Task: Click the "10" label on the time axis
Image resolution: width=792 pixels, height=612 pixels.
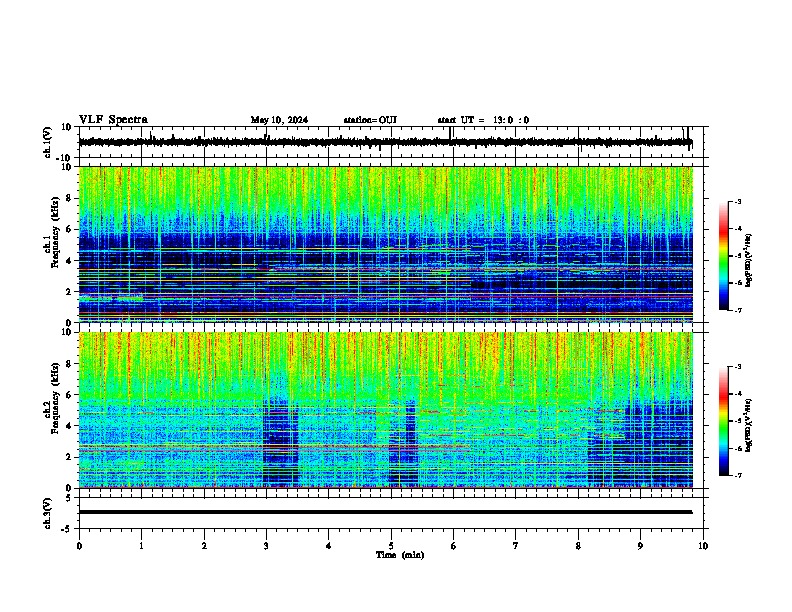Action: click(x=703, y=546)
